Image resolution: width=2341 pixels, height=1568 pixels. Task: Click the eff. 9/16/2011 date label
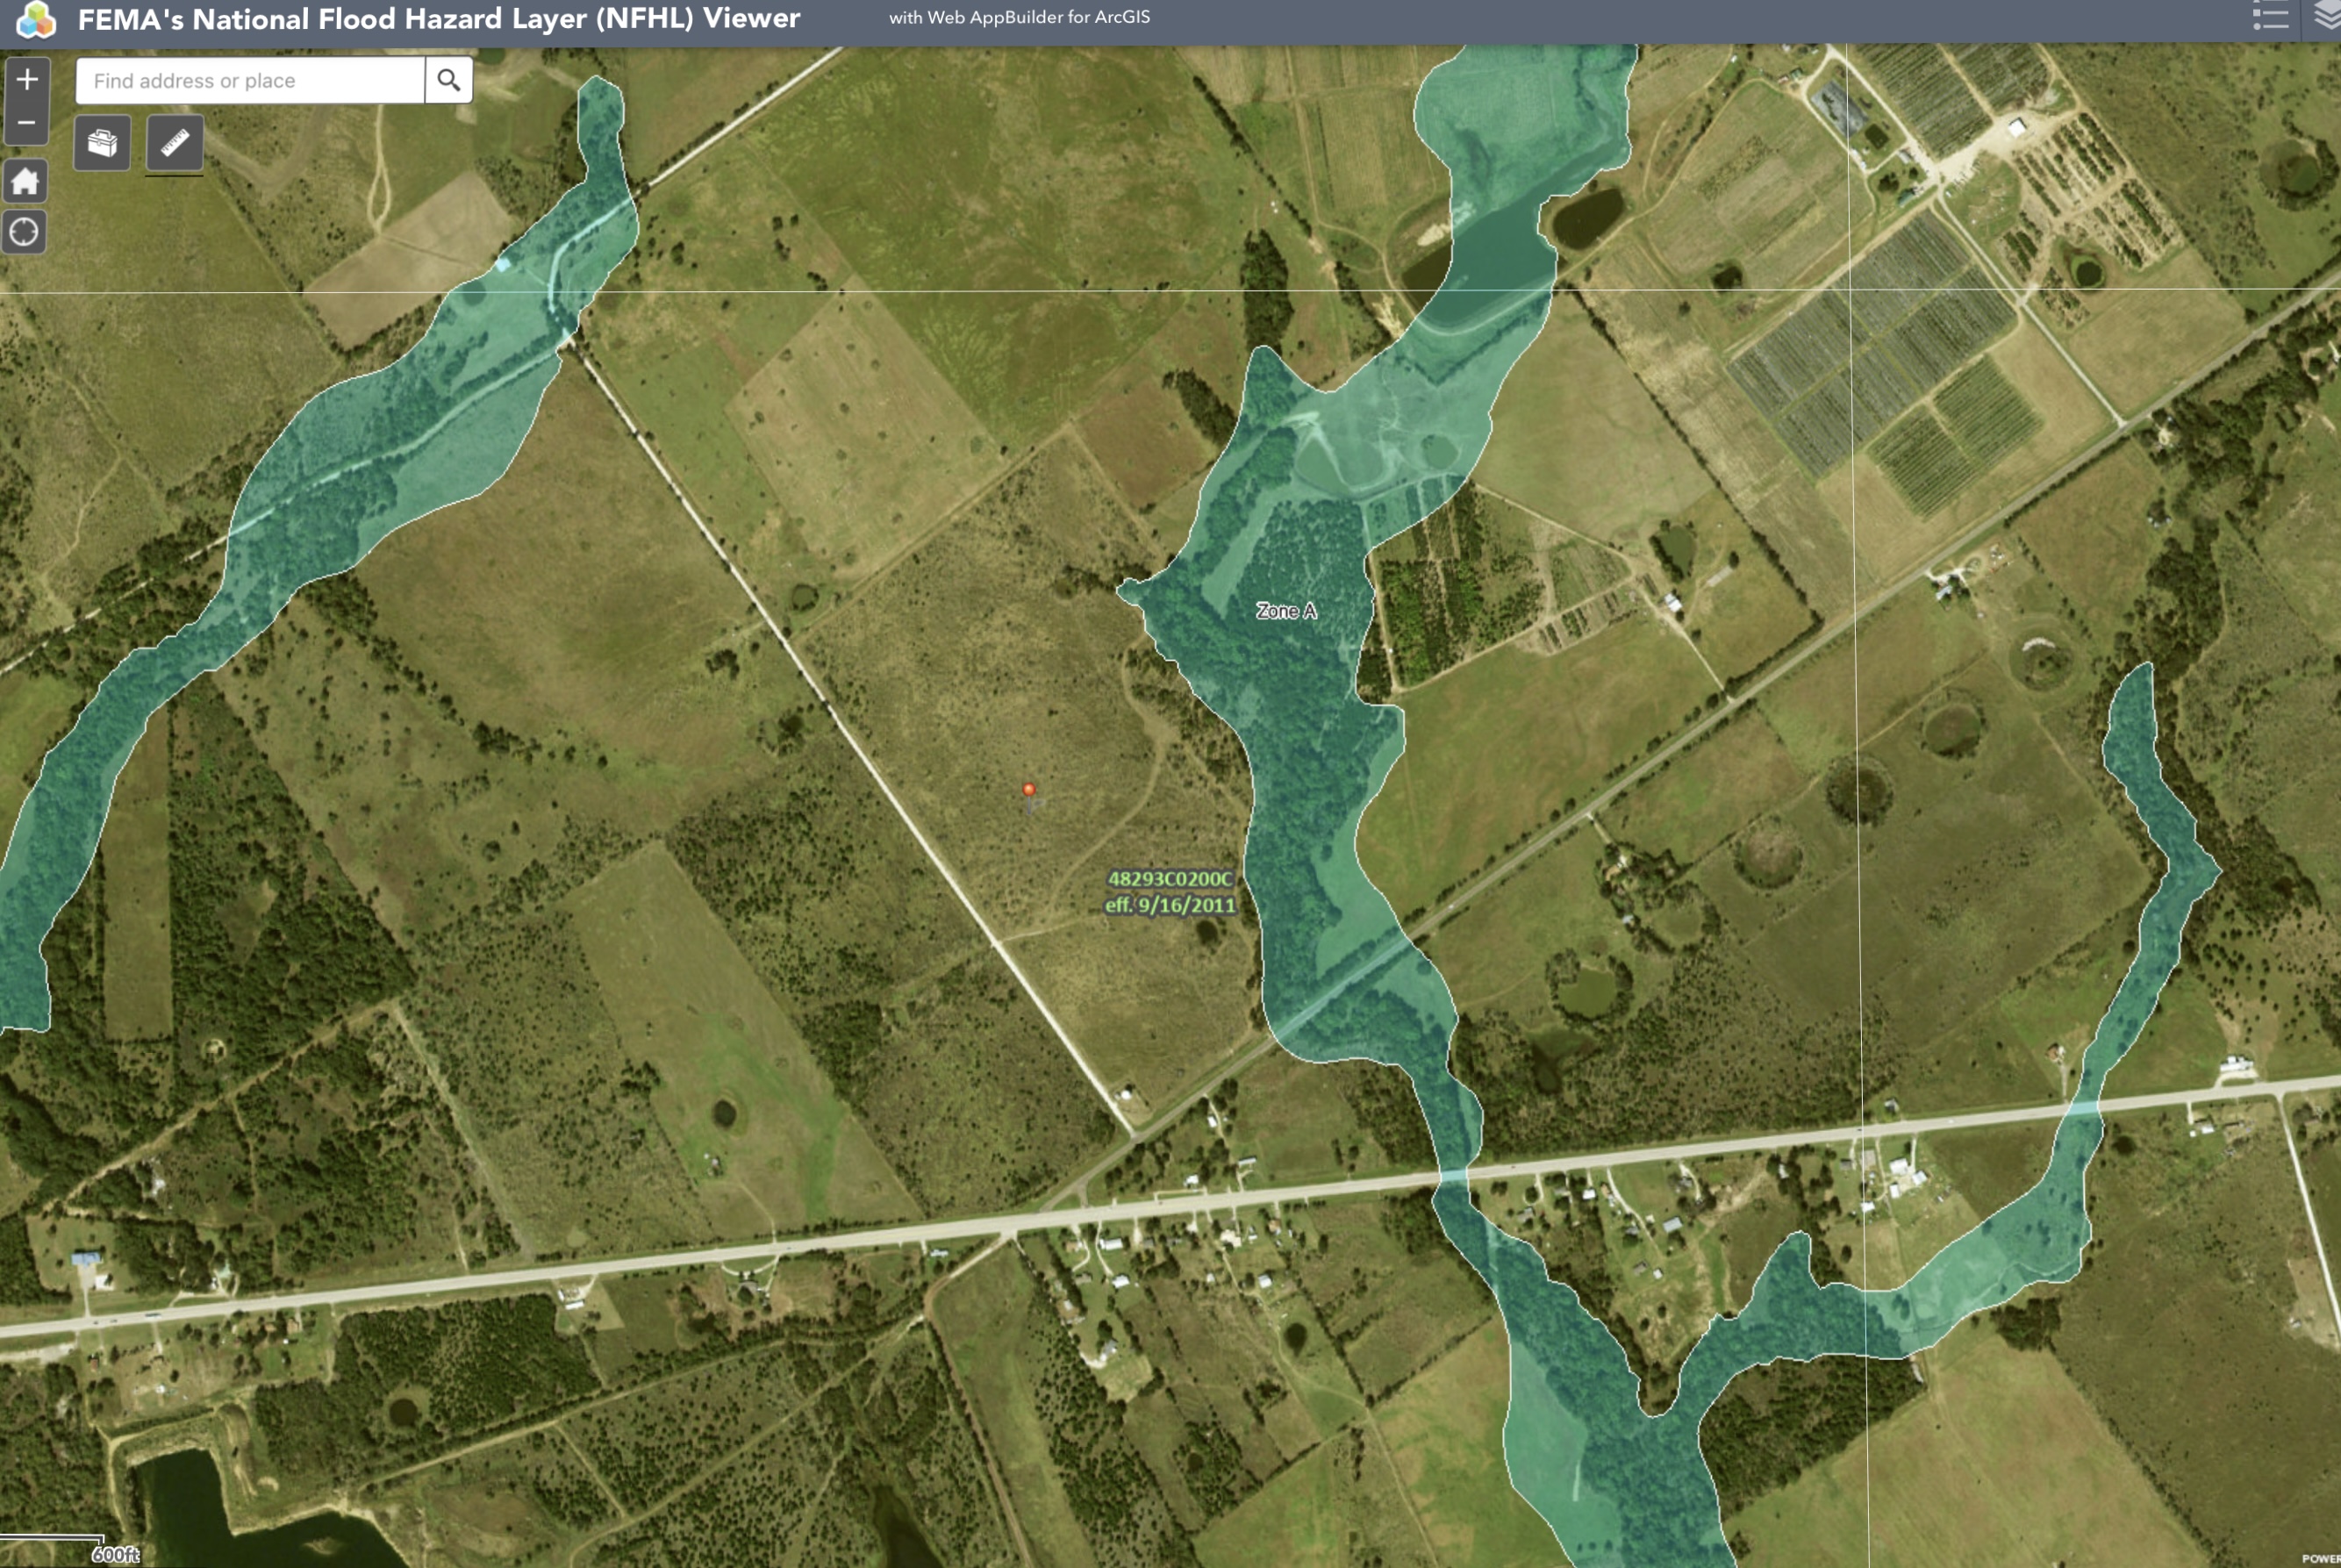click(1170, 905)
